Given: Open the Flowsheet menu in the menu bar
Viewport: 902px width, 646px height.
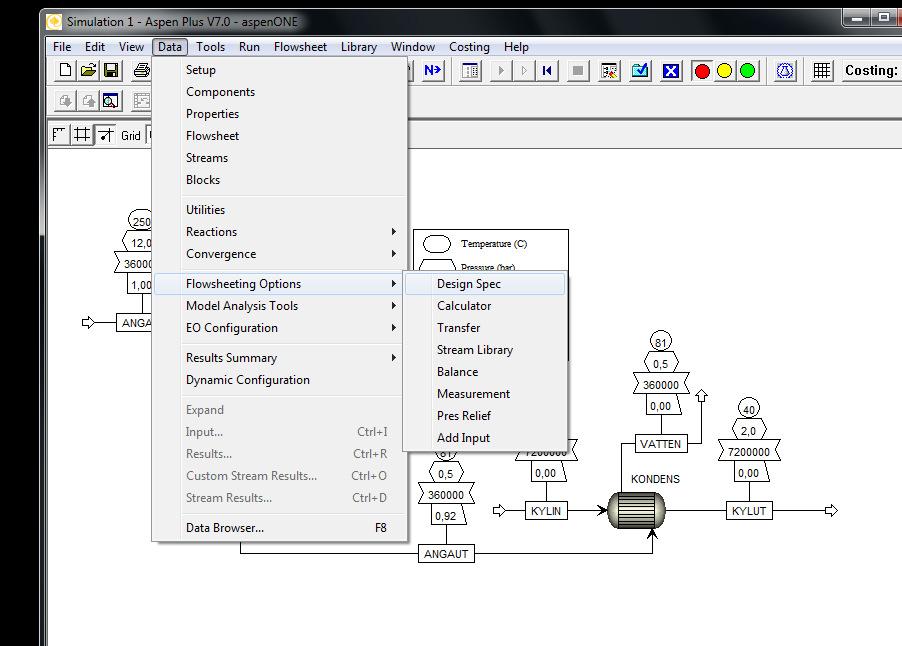Looking at the screenshot, I should pos(300,47).
